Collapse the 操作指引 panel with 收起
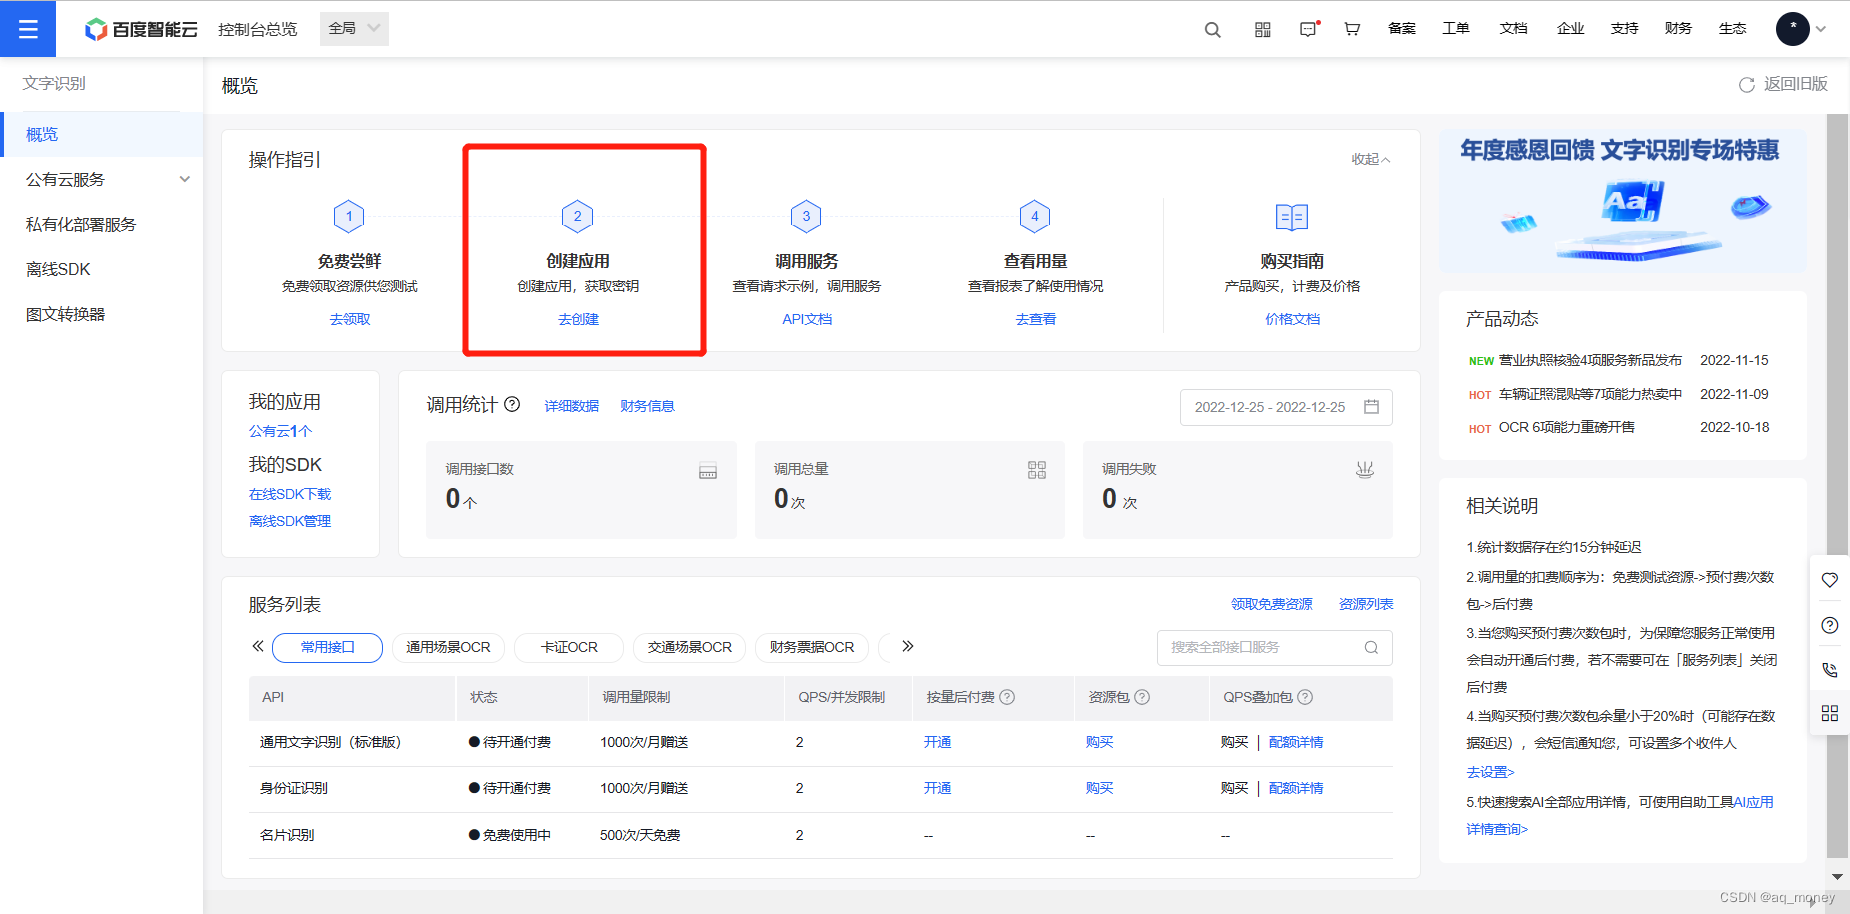Image resolution: width=1850 pixels, height=914 pixels. (x=1371, y=159)
